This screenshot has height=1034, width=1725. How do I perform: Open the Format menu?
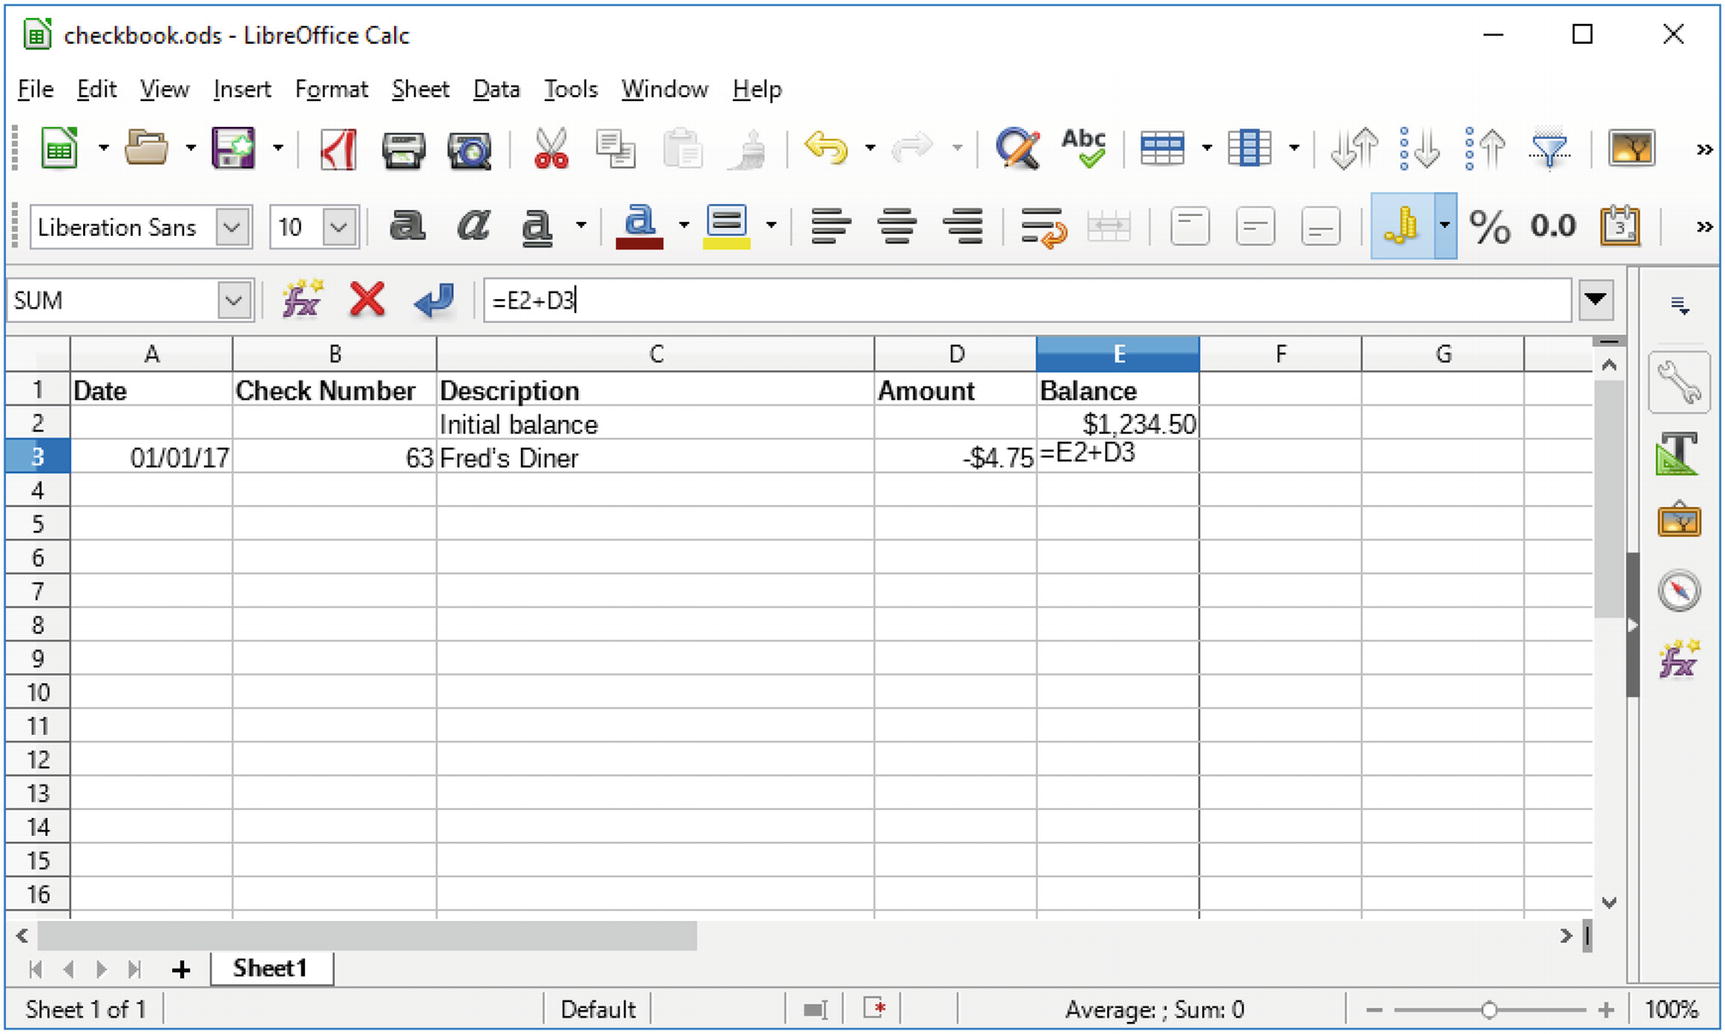coord(331,90)
